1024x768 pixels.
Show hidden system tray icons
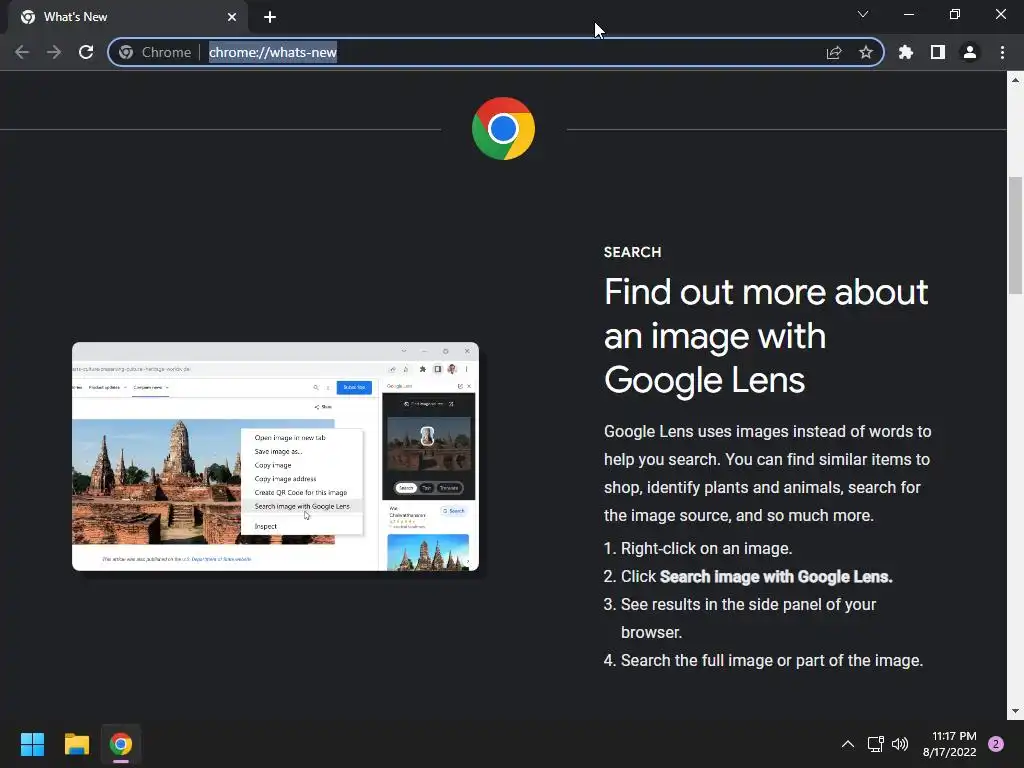pos(847,744)
